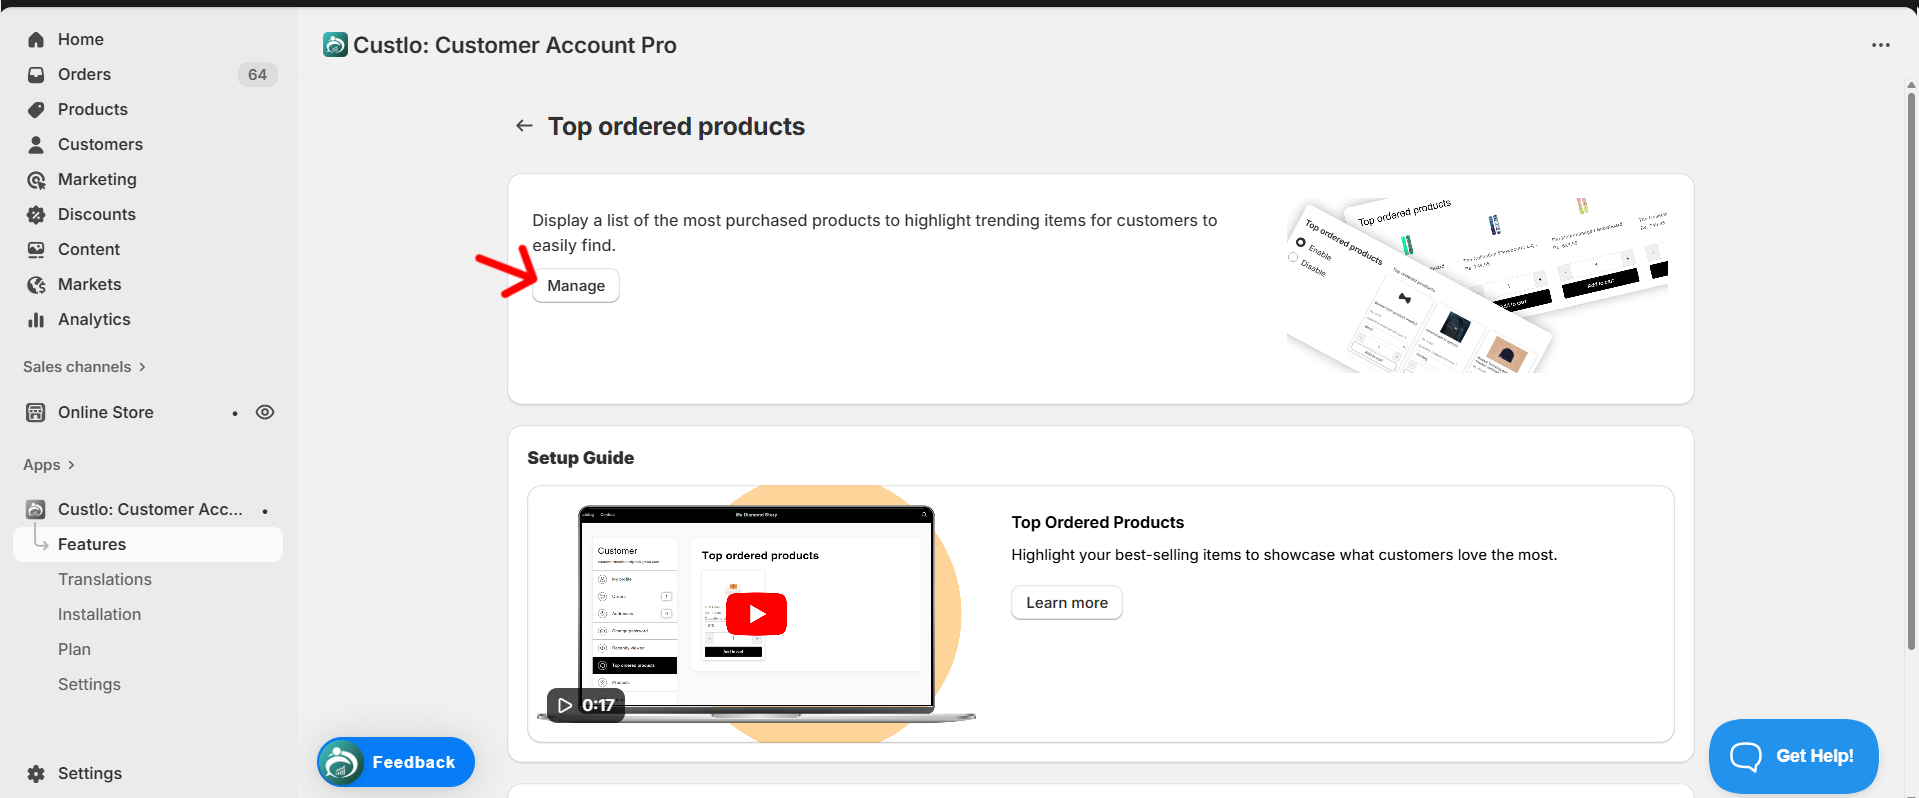Click the Online Store storefront icon
Viewport: 1919px width, 798px height.
click(36, 412)
